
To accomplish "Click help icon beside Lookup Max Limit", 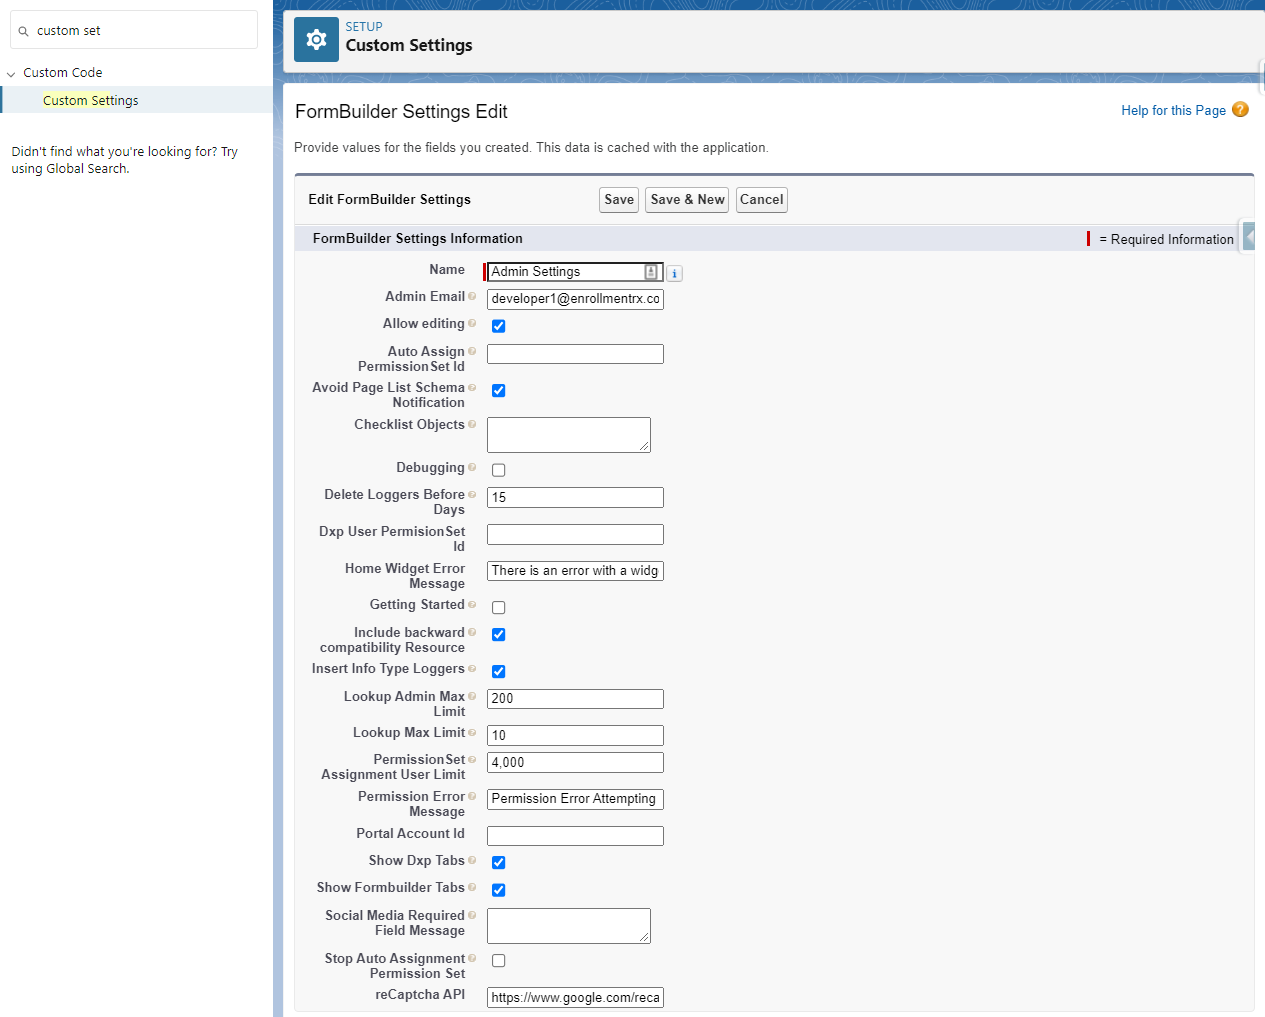I will click(472, 733).
